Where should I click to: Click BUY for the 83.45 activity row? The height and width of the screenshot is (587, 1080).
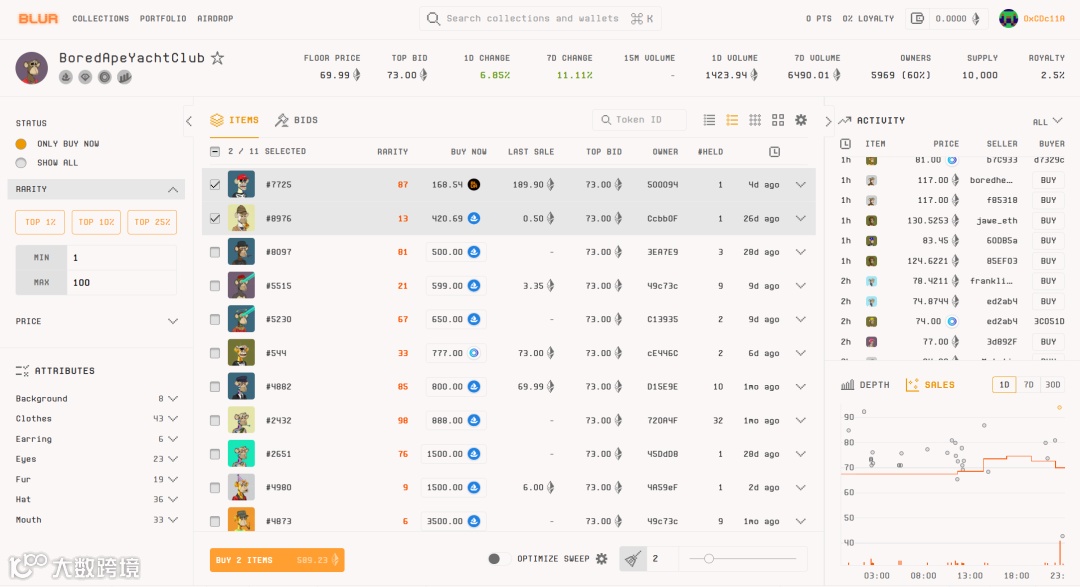1048,241
